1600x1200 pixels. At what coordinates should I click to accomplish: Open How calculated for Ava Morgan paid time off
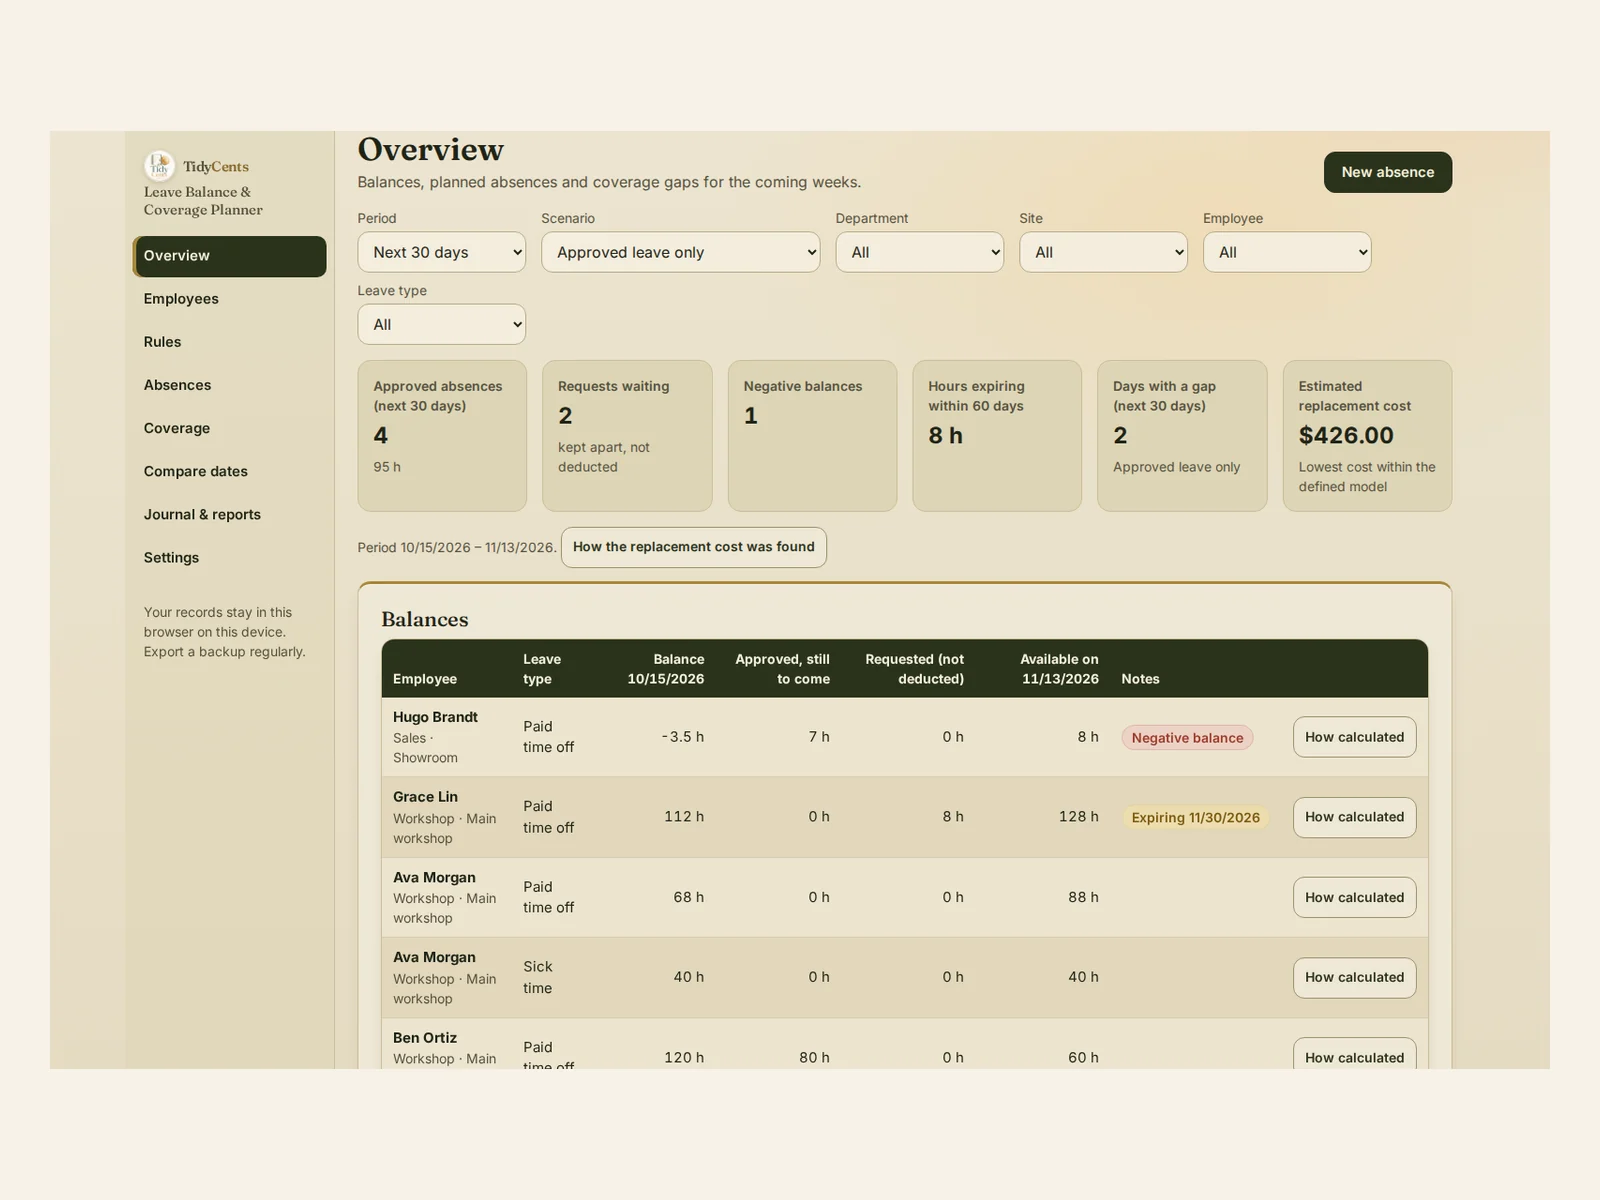[x=1354, y=898]
